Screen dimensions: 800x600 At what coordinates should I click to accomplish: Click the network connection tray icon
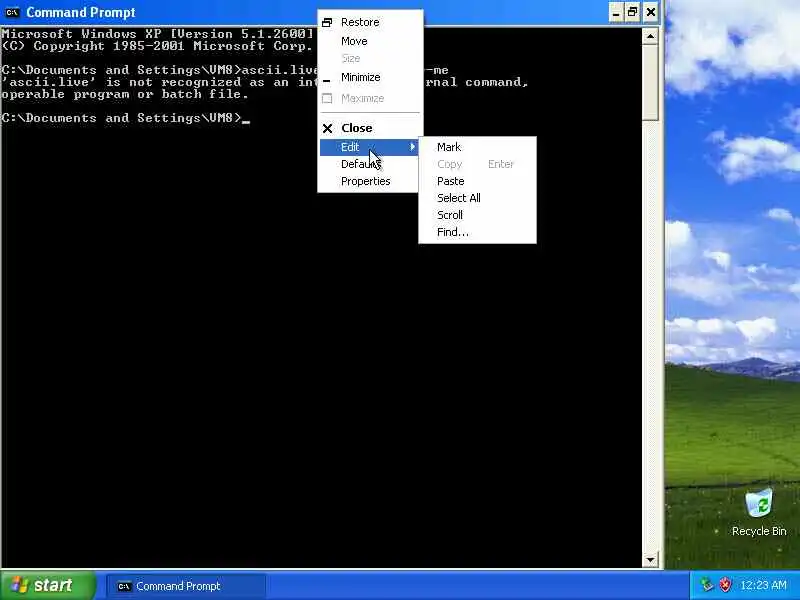(707, 585)
